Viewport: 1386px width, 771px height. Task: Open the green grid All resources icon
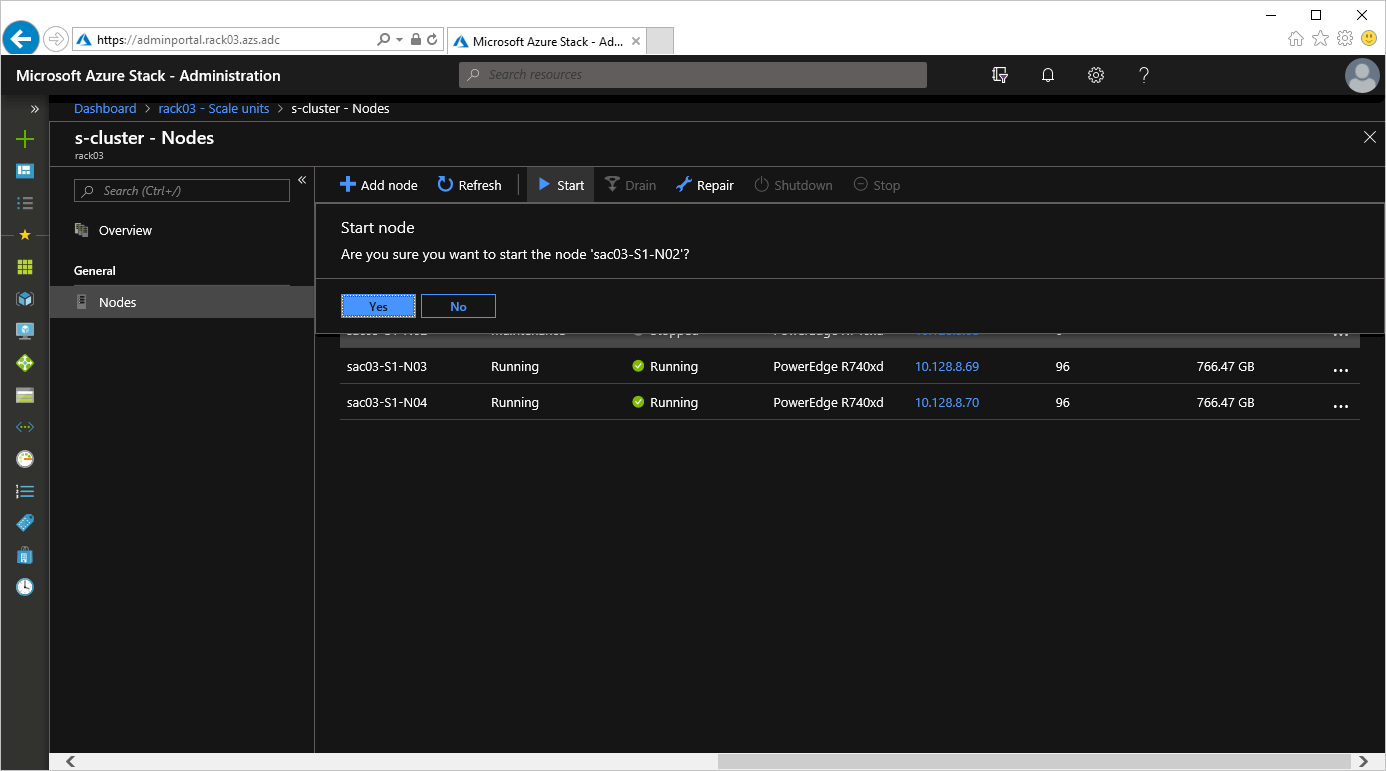(25, 267)
